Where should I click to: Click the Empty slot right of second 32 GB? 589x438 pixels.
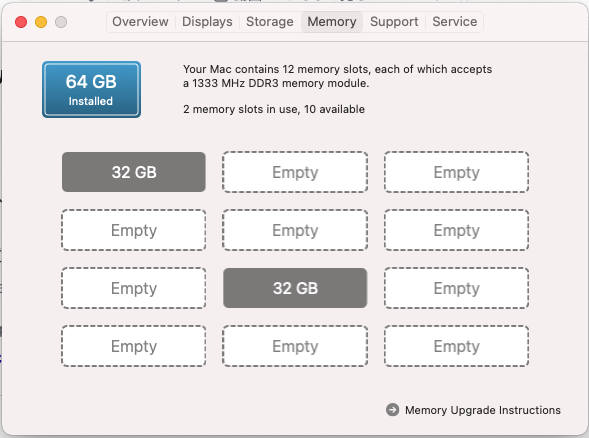coord(456,288)
